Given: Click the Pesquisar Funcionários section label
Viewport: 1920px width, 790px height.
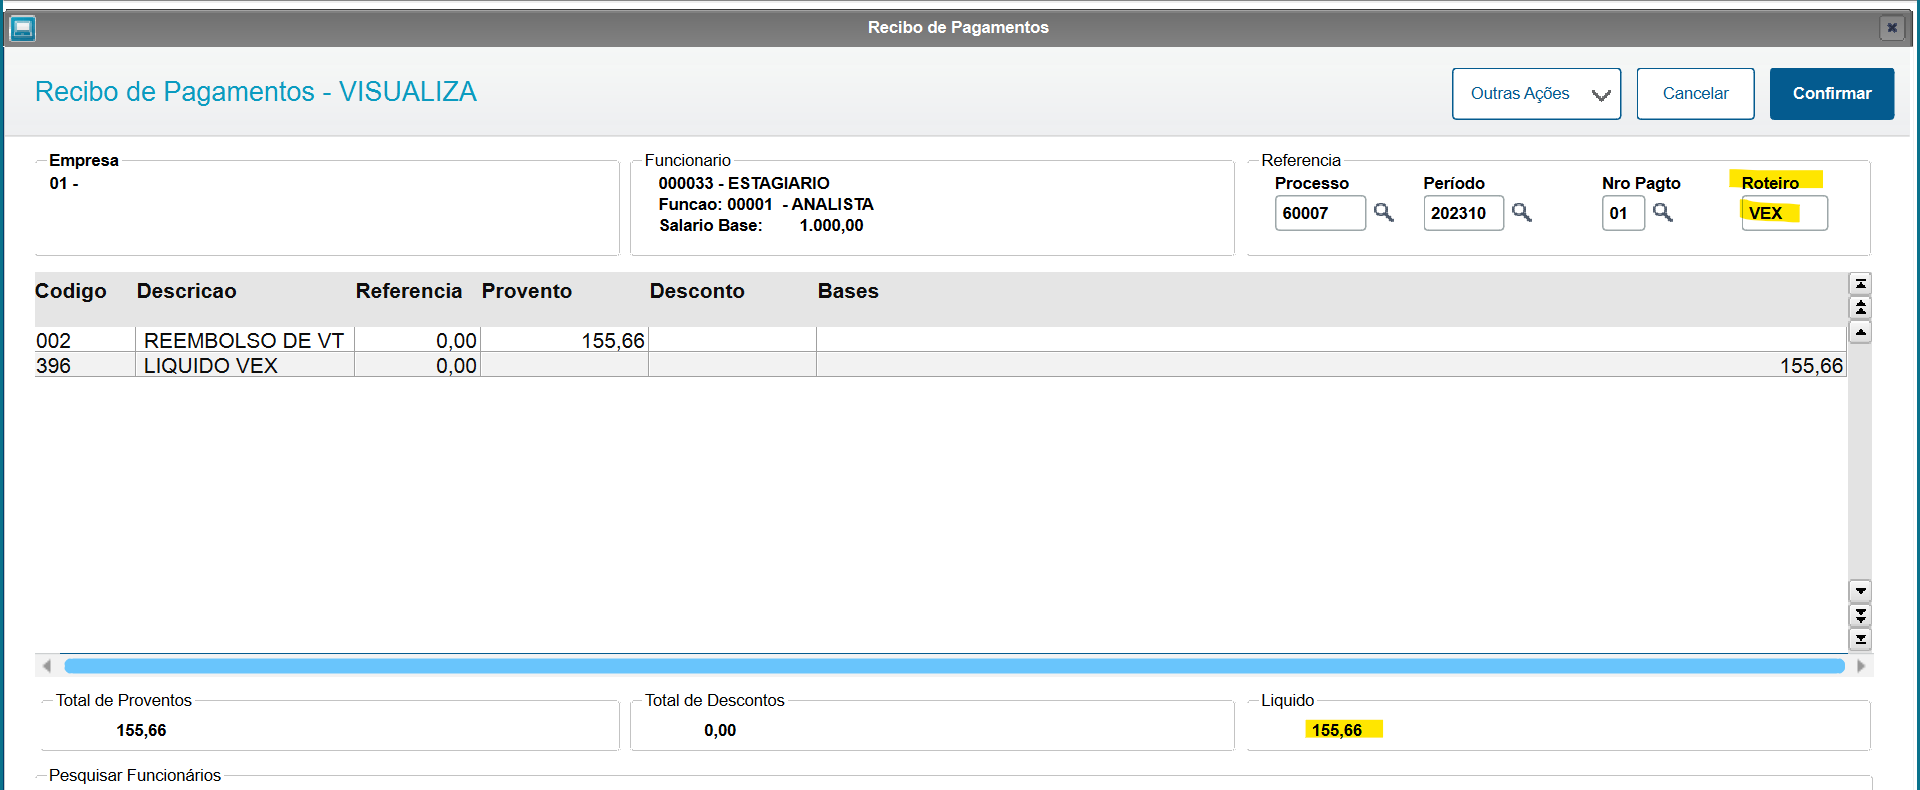Looking at the screenshot, I should (x=135, y=775).
